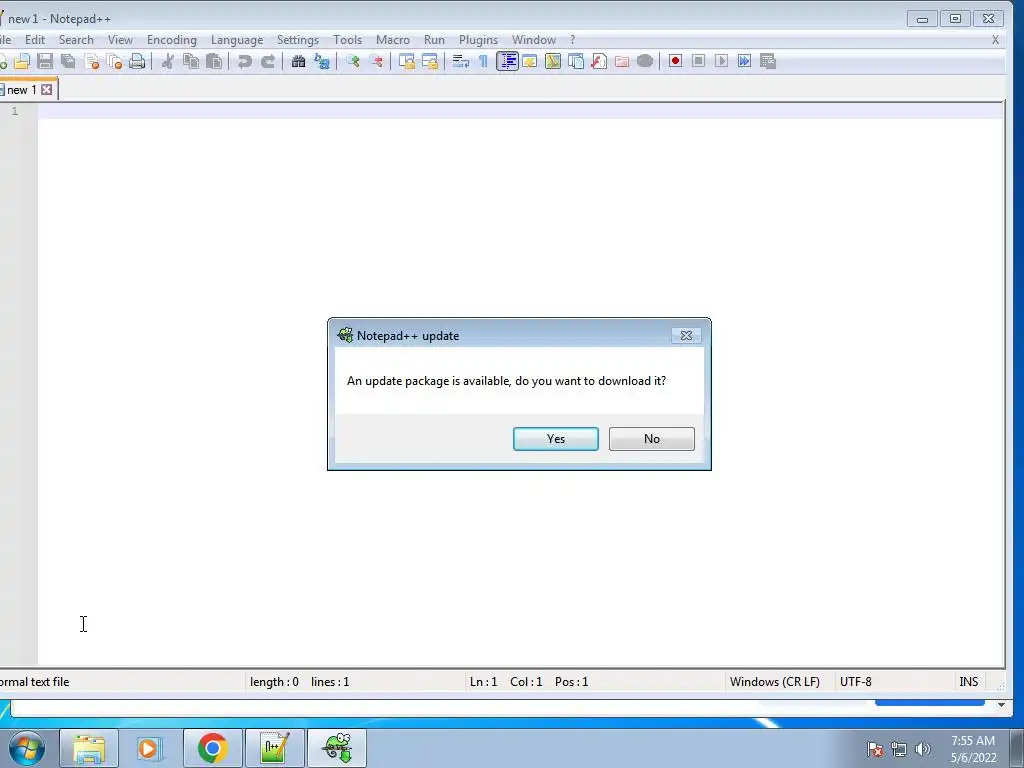Open Find with the binoculars icon

click(x=298, y=61)
